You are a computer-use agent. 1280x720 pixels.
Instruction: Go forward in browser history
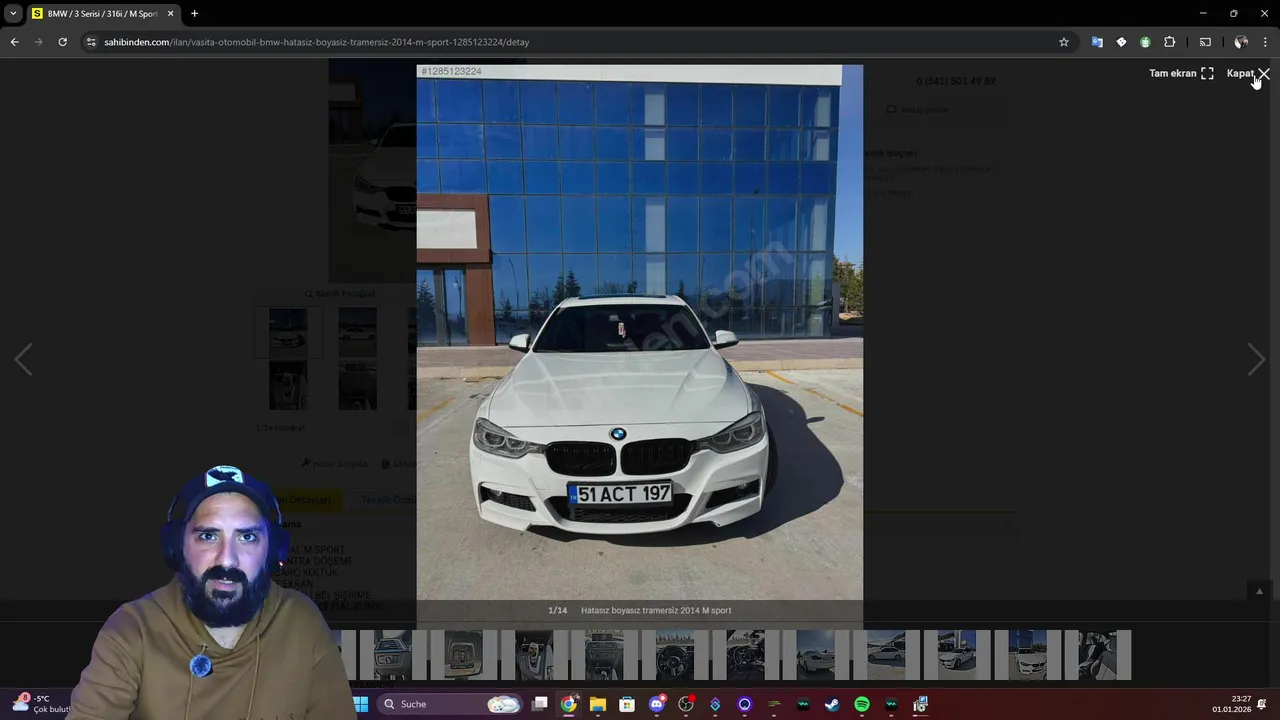[x=38, y=42]
